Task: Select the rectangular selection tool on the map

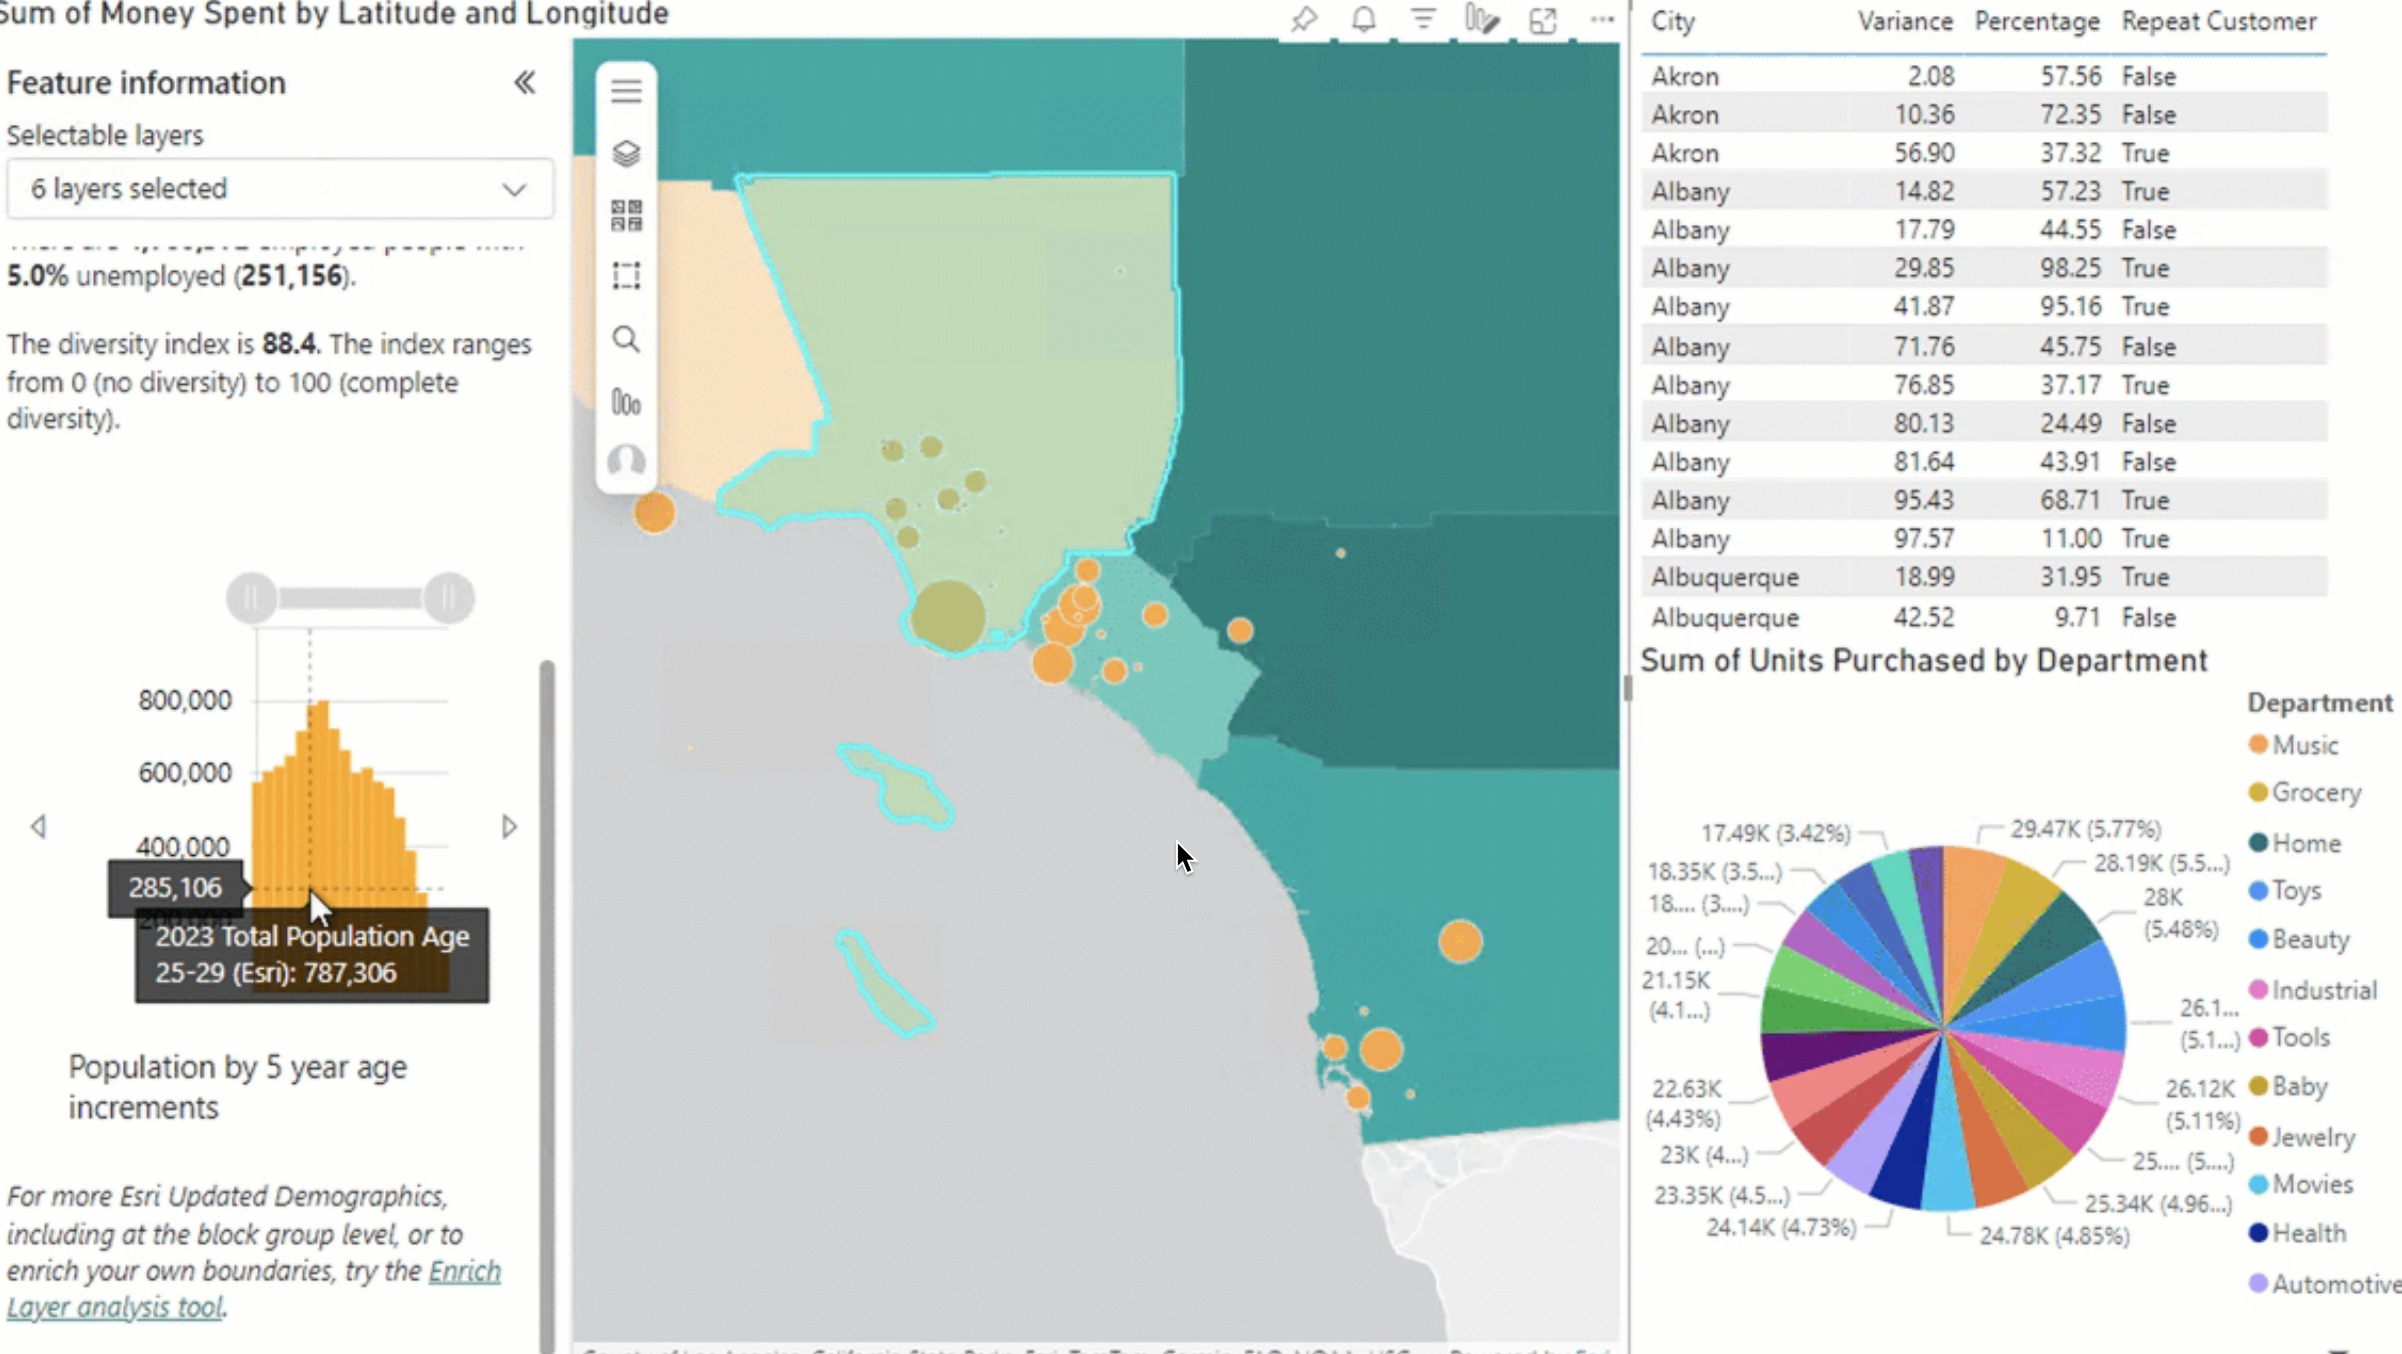Action: click(626, 276)
